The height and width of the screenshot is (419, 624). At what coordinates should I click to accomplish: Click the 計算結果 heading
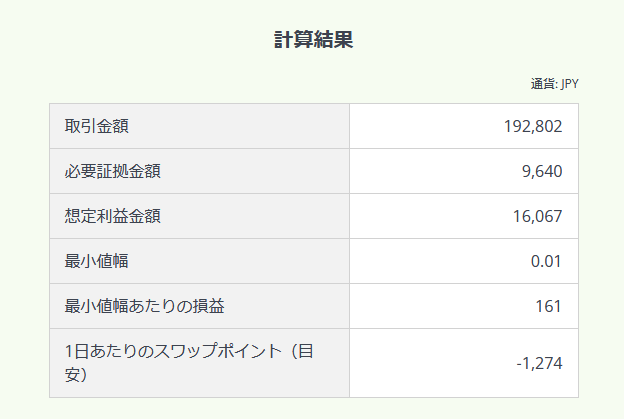[x=313, y=40]
